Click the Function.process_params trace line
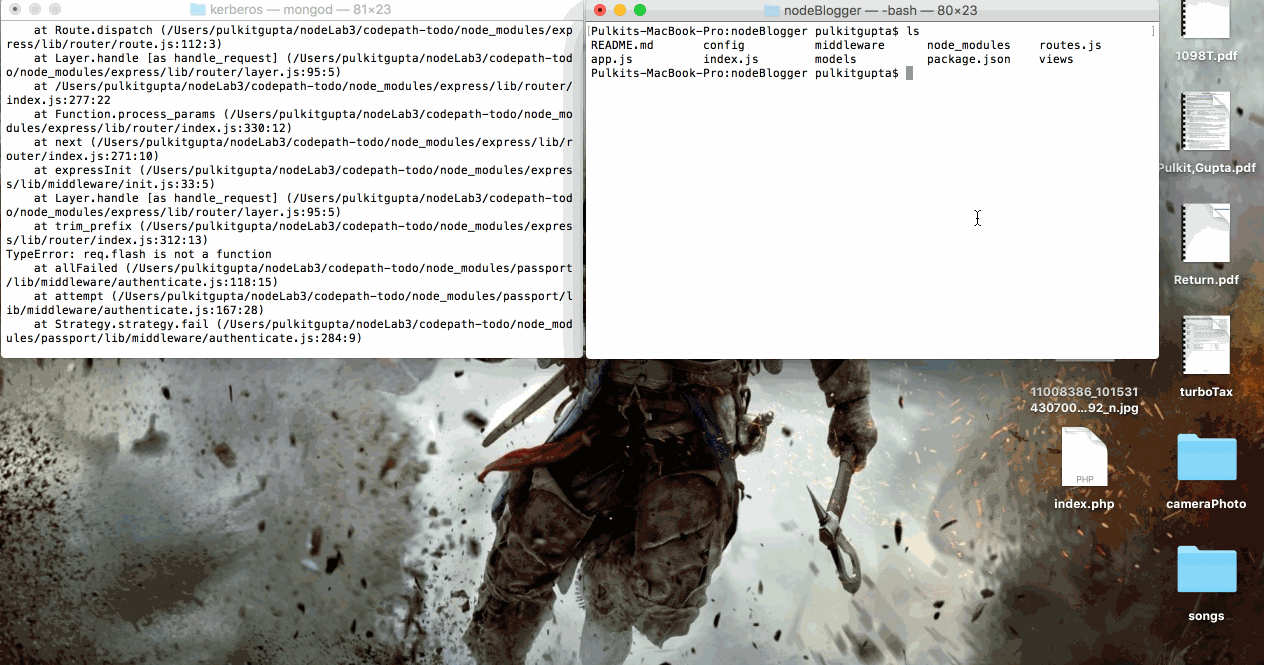 [289, 121]
